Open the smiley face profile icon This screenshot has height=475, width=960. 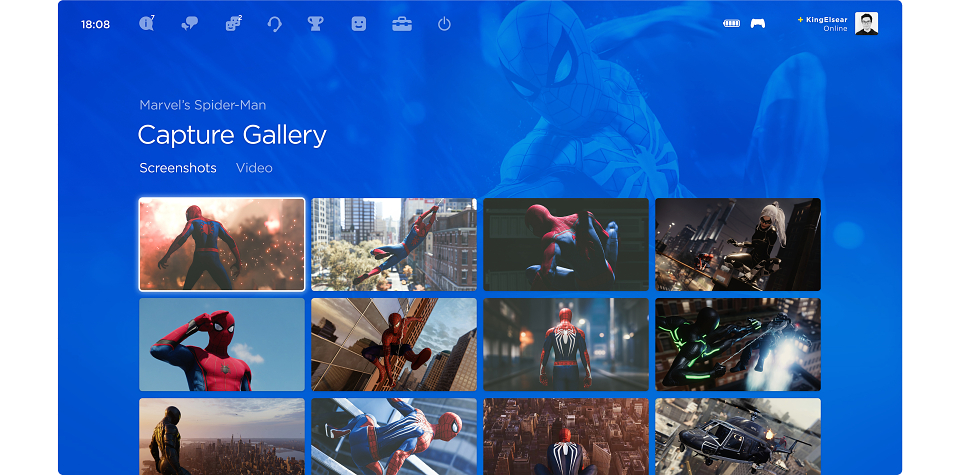[359, 24]
